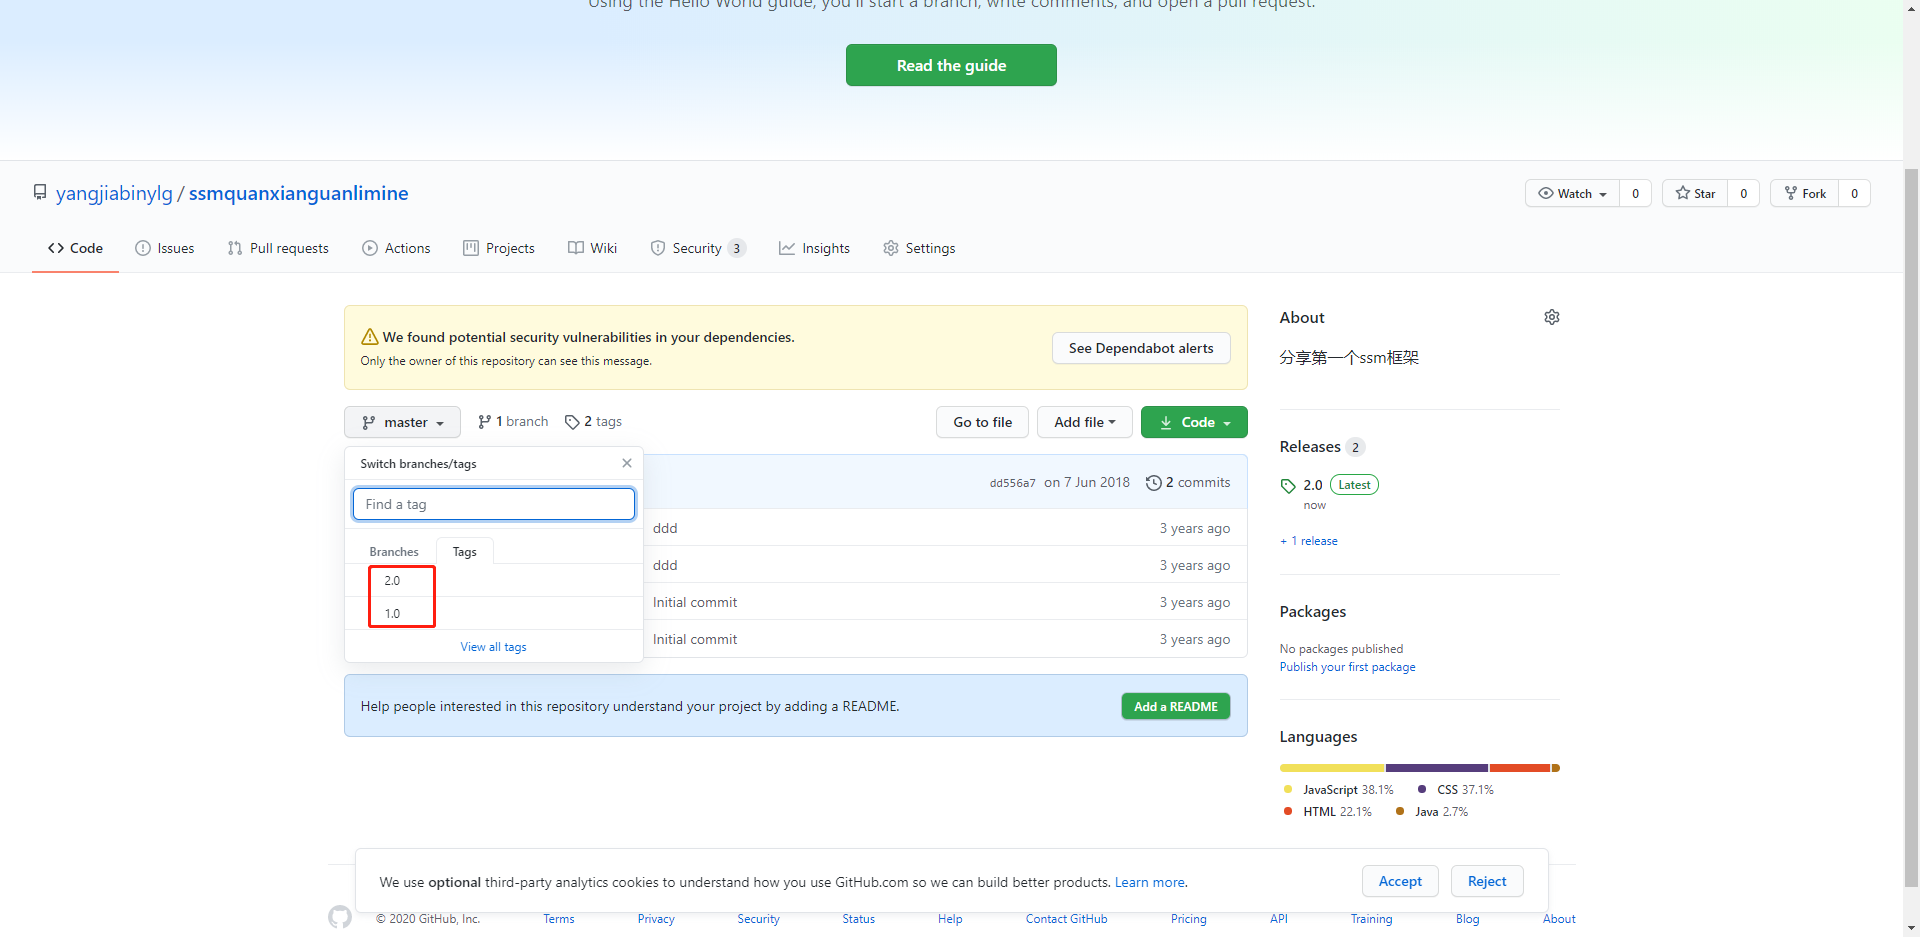Click the HTML segment of language bar
The width and height of the screenshot is (1920, 937).
pyautogui.click(x=1520, y=768)
